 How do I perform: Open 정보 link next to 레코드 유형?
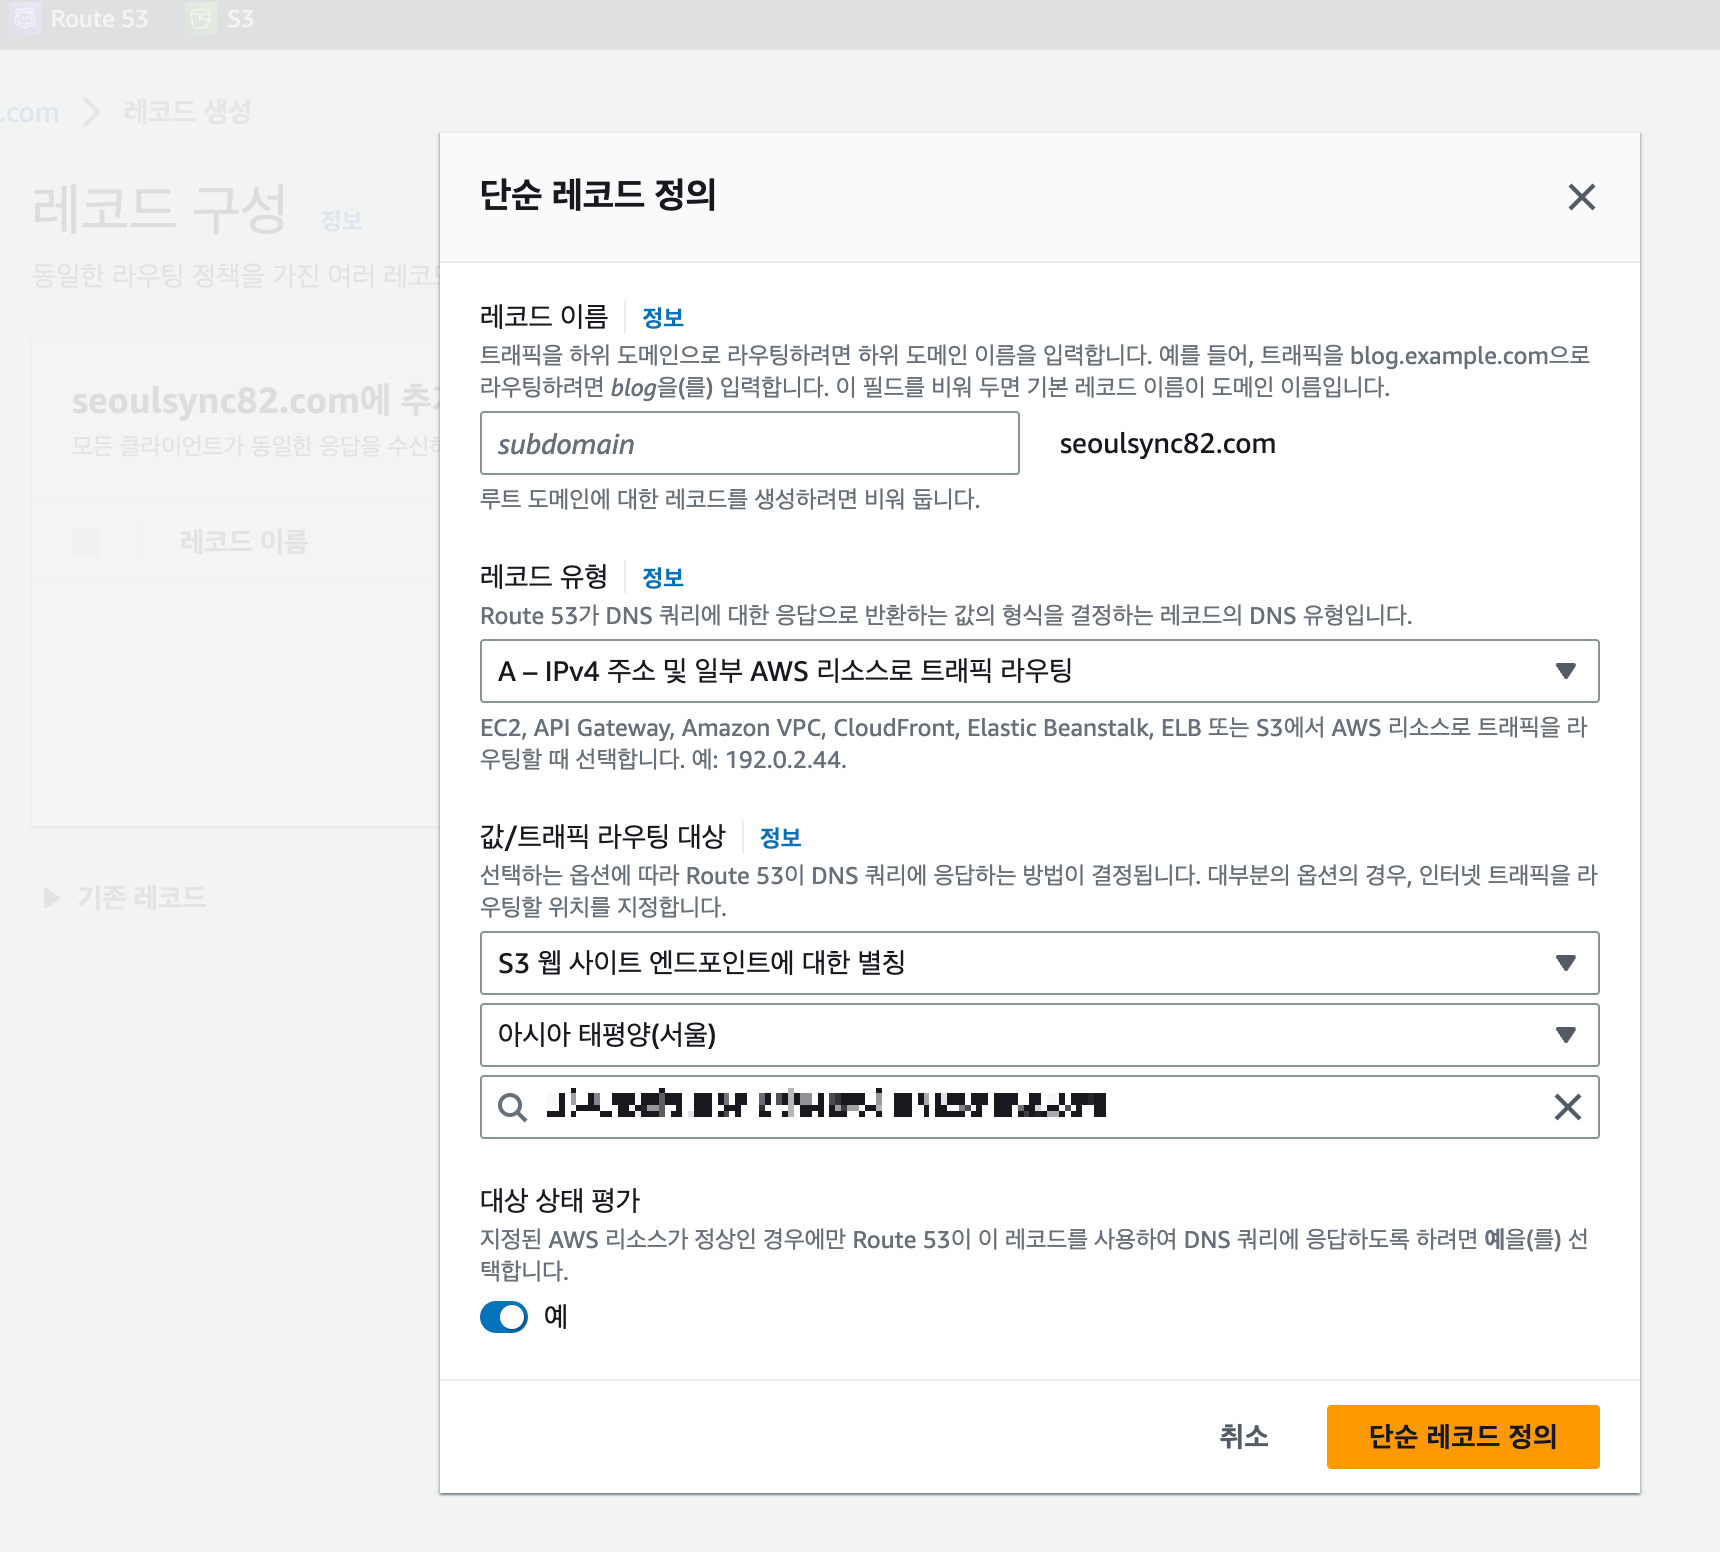[662, 578]
